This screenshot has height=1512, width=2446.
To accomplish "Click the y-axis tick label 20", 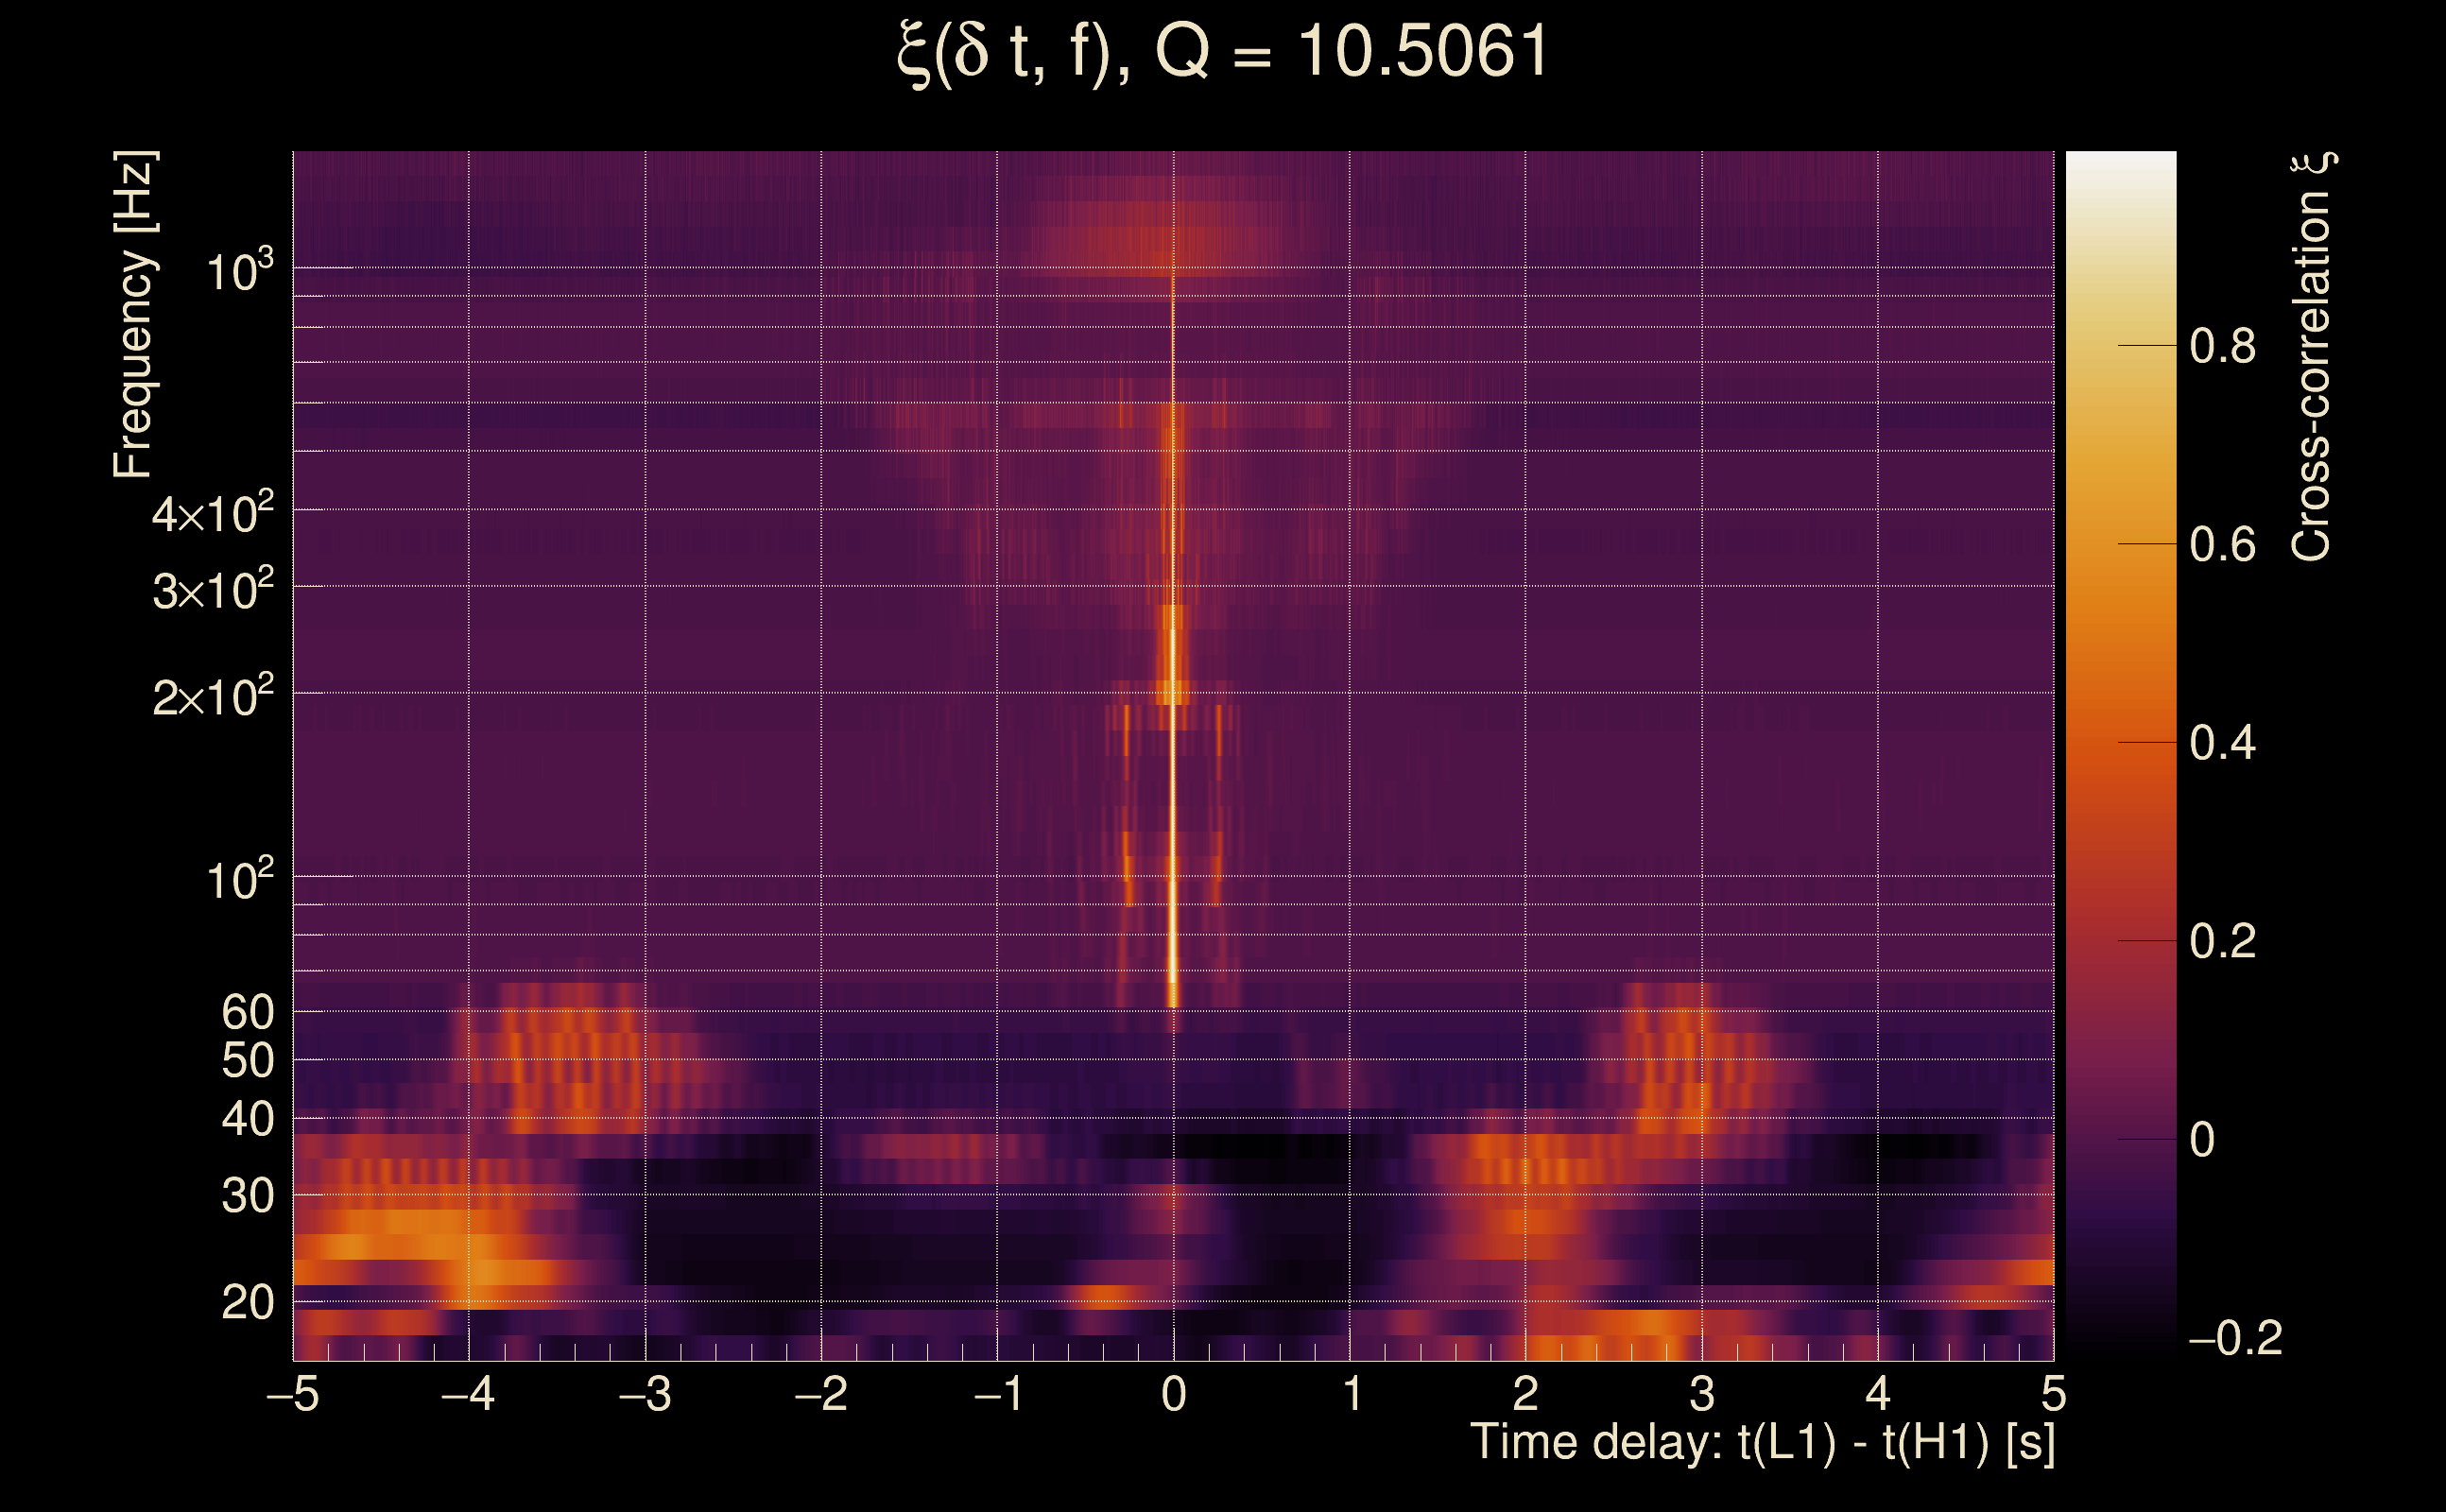I will (247, 1303).
